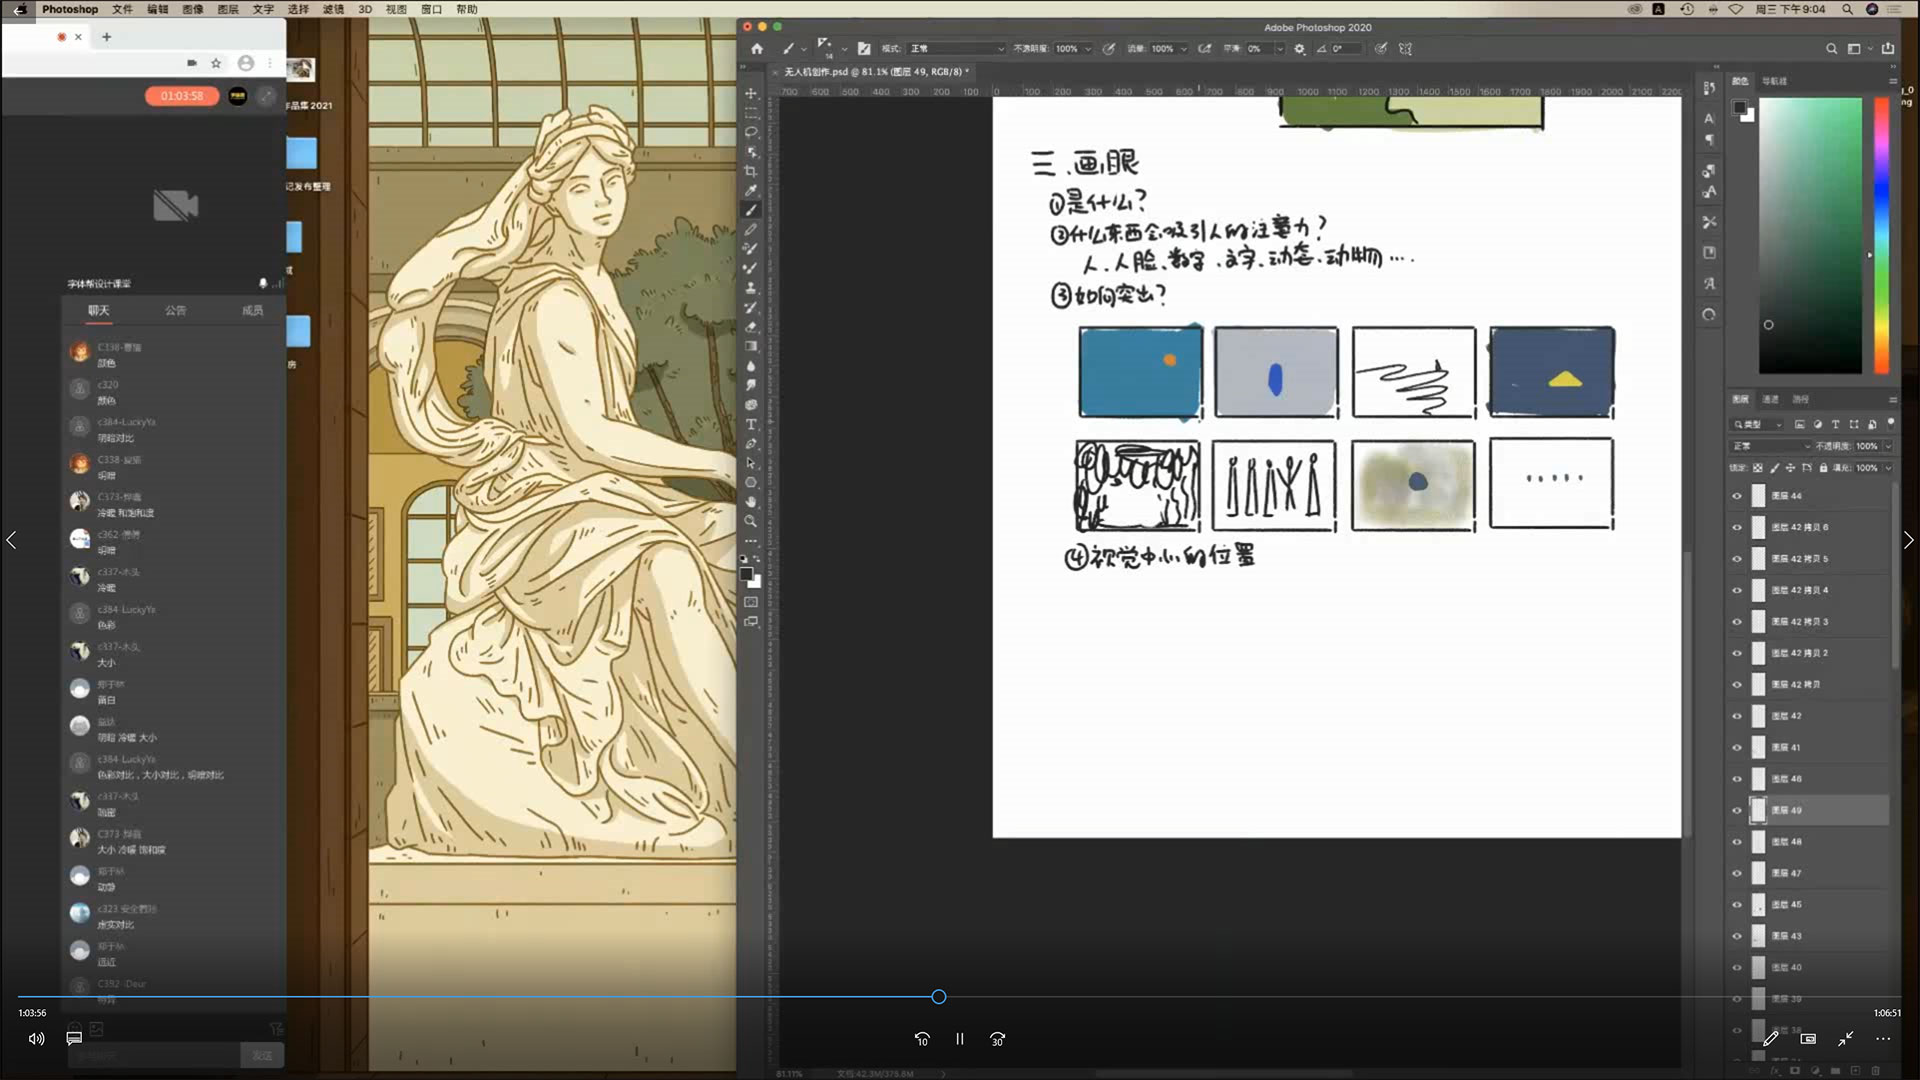Open the 窗口 menu
Screen dimensions: 1920x1080
pos(432,9)
